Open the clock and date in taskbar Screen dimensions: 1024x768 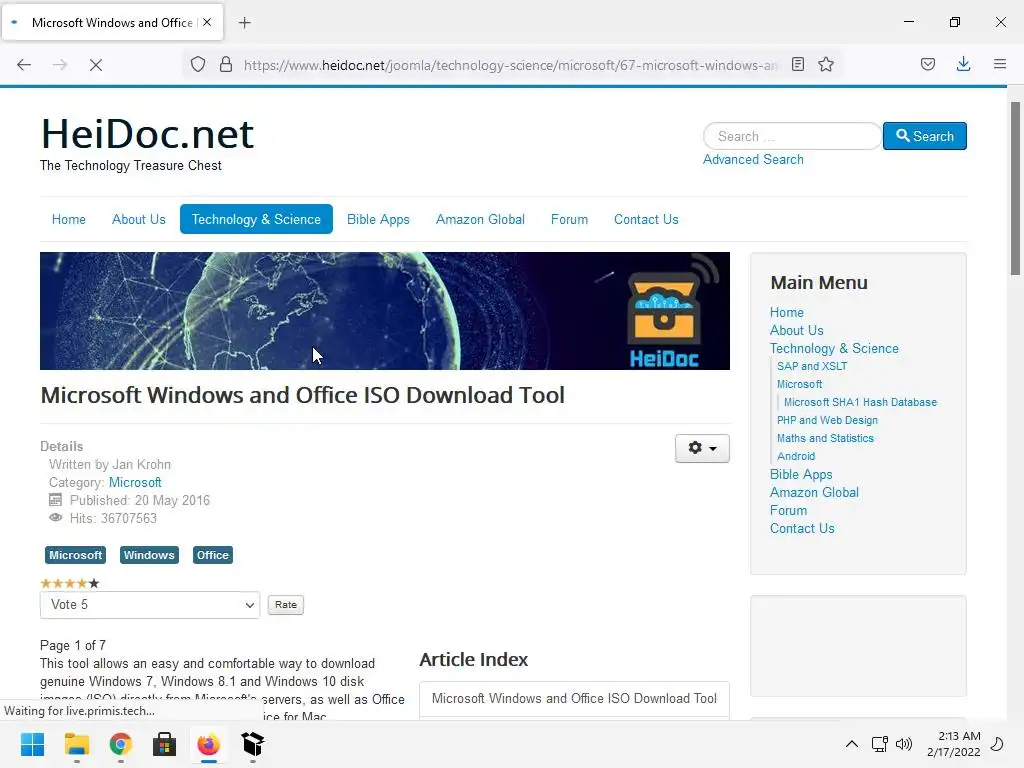point(953,744)
